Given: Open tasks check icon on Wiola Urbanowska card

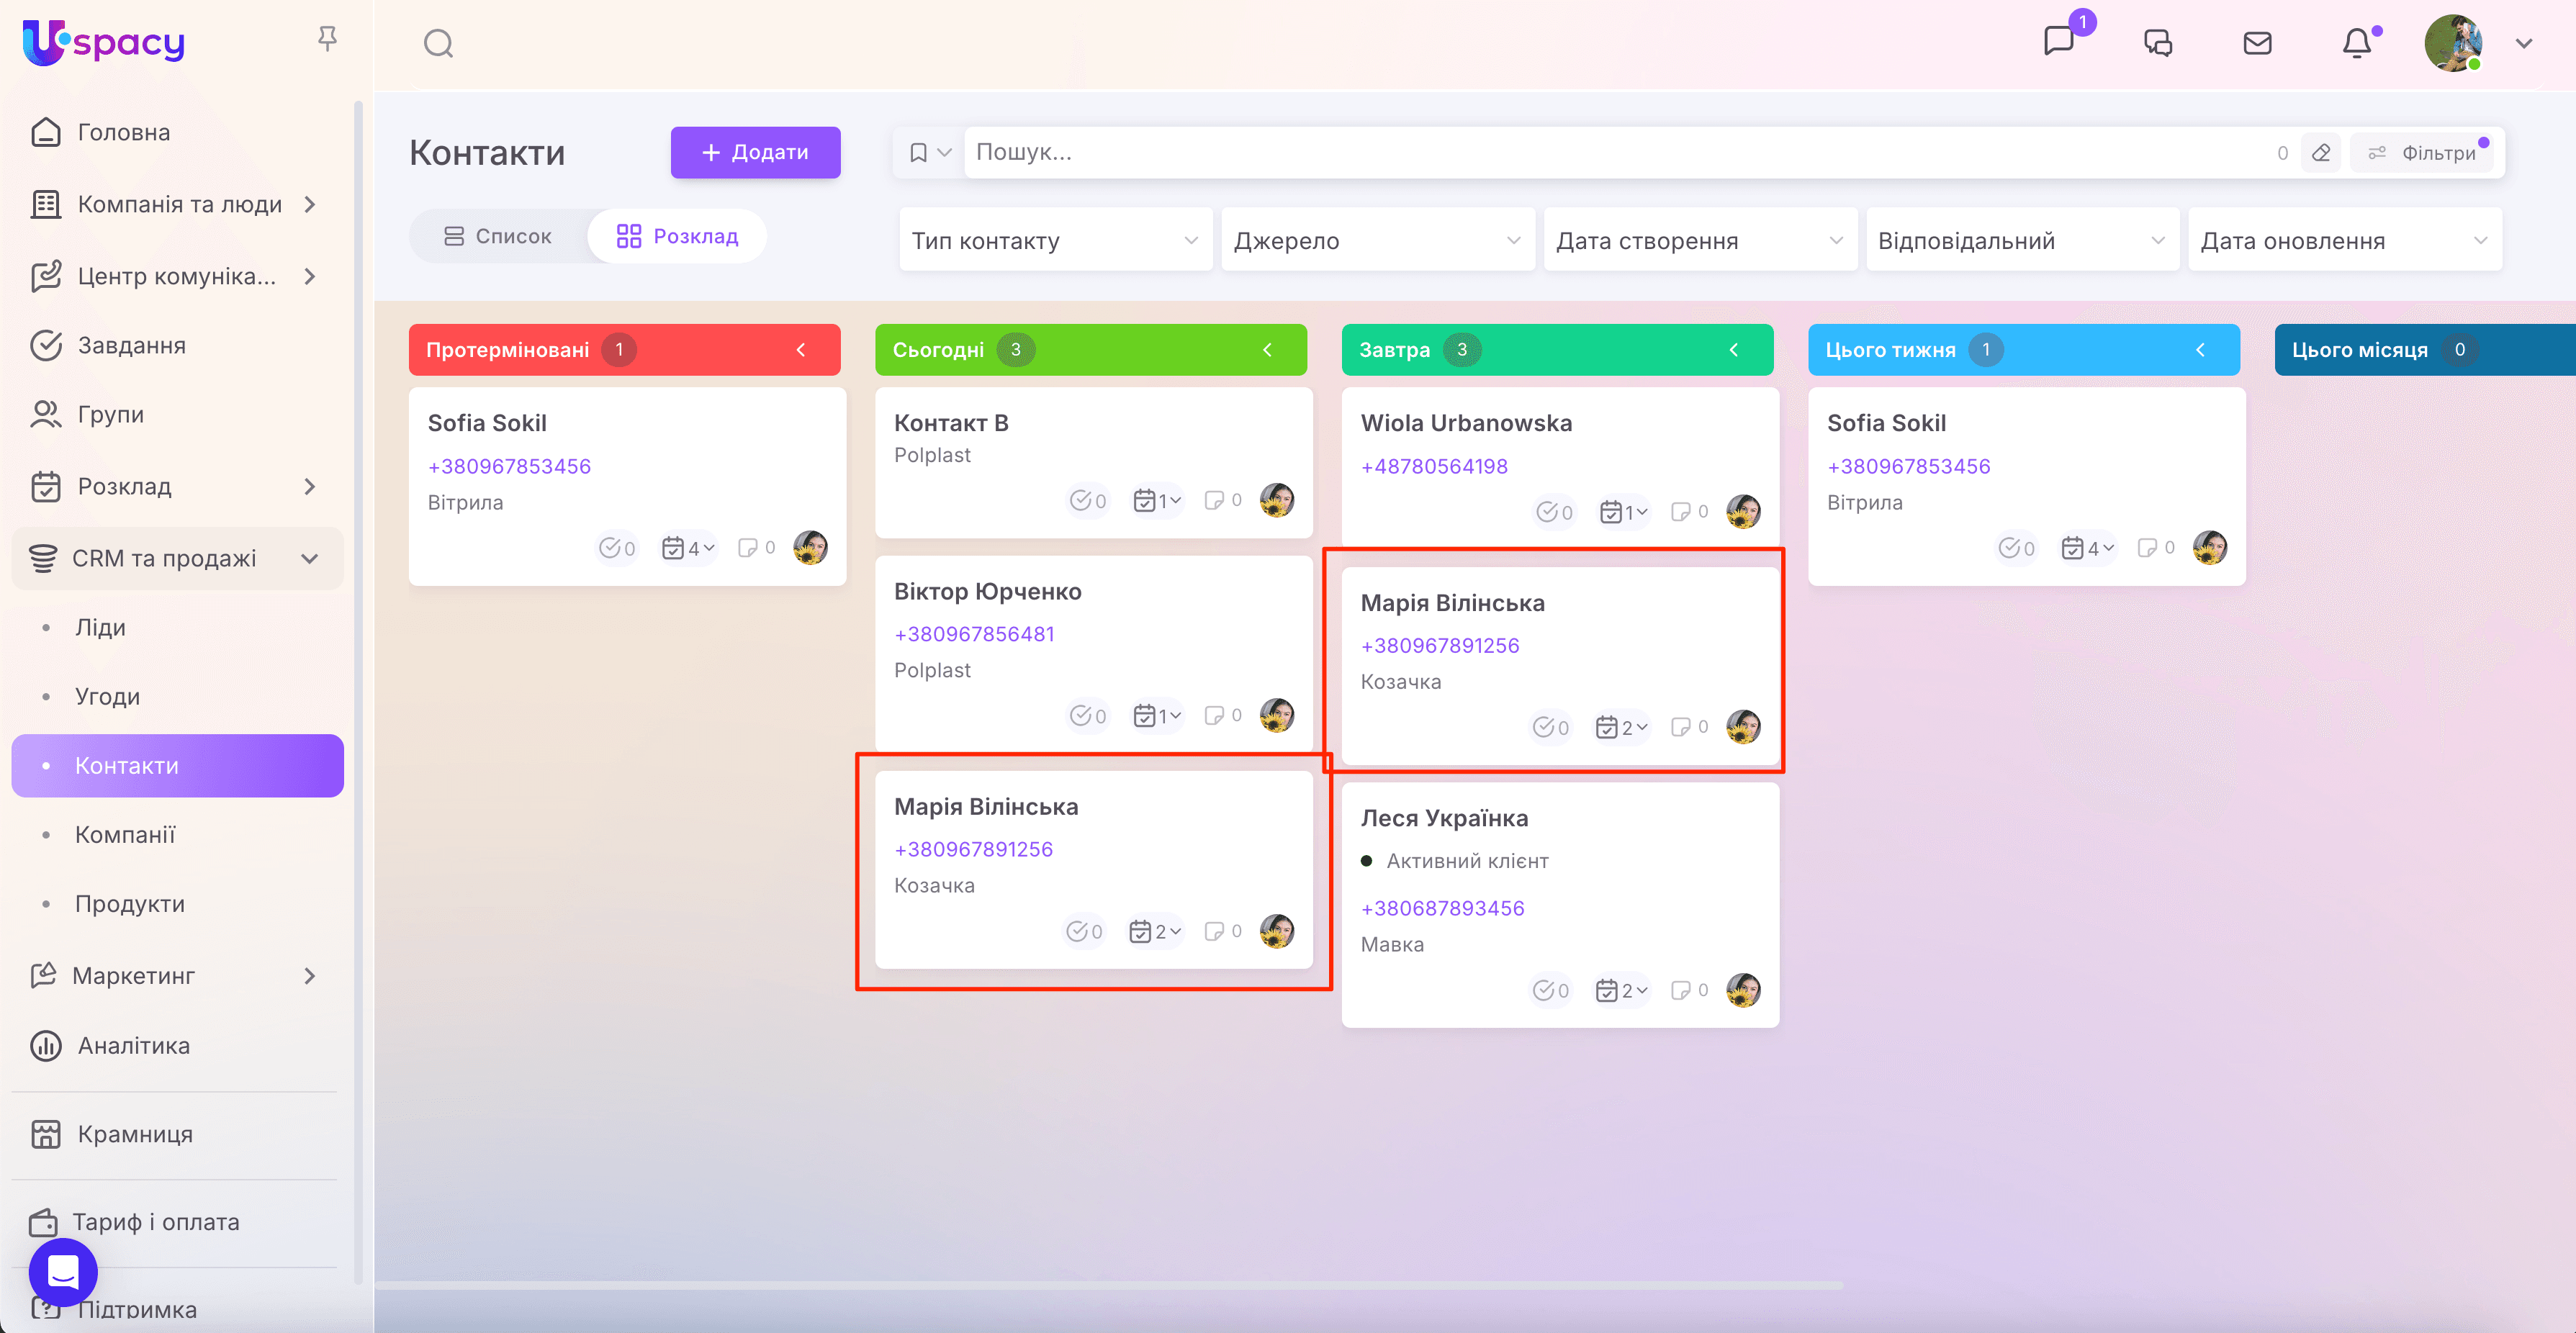Looking at the screenshot, I should [1555, 512].
